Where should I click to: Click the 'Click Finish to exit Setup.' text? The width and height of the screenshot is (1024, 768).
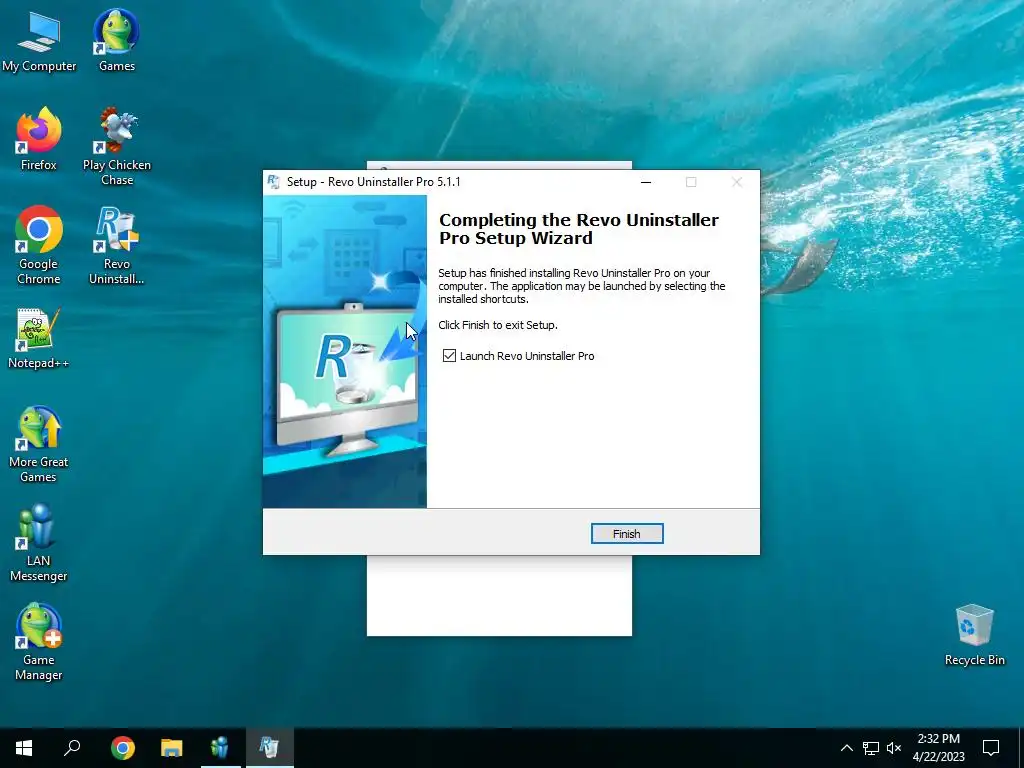[498, 325]
